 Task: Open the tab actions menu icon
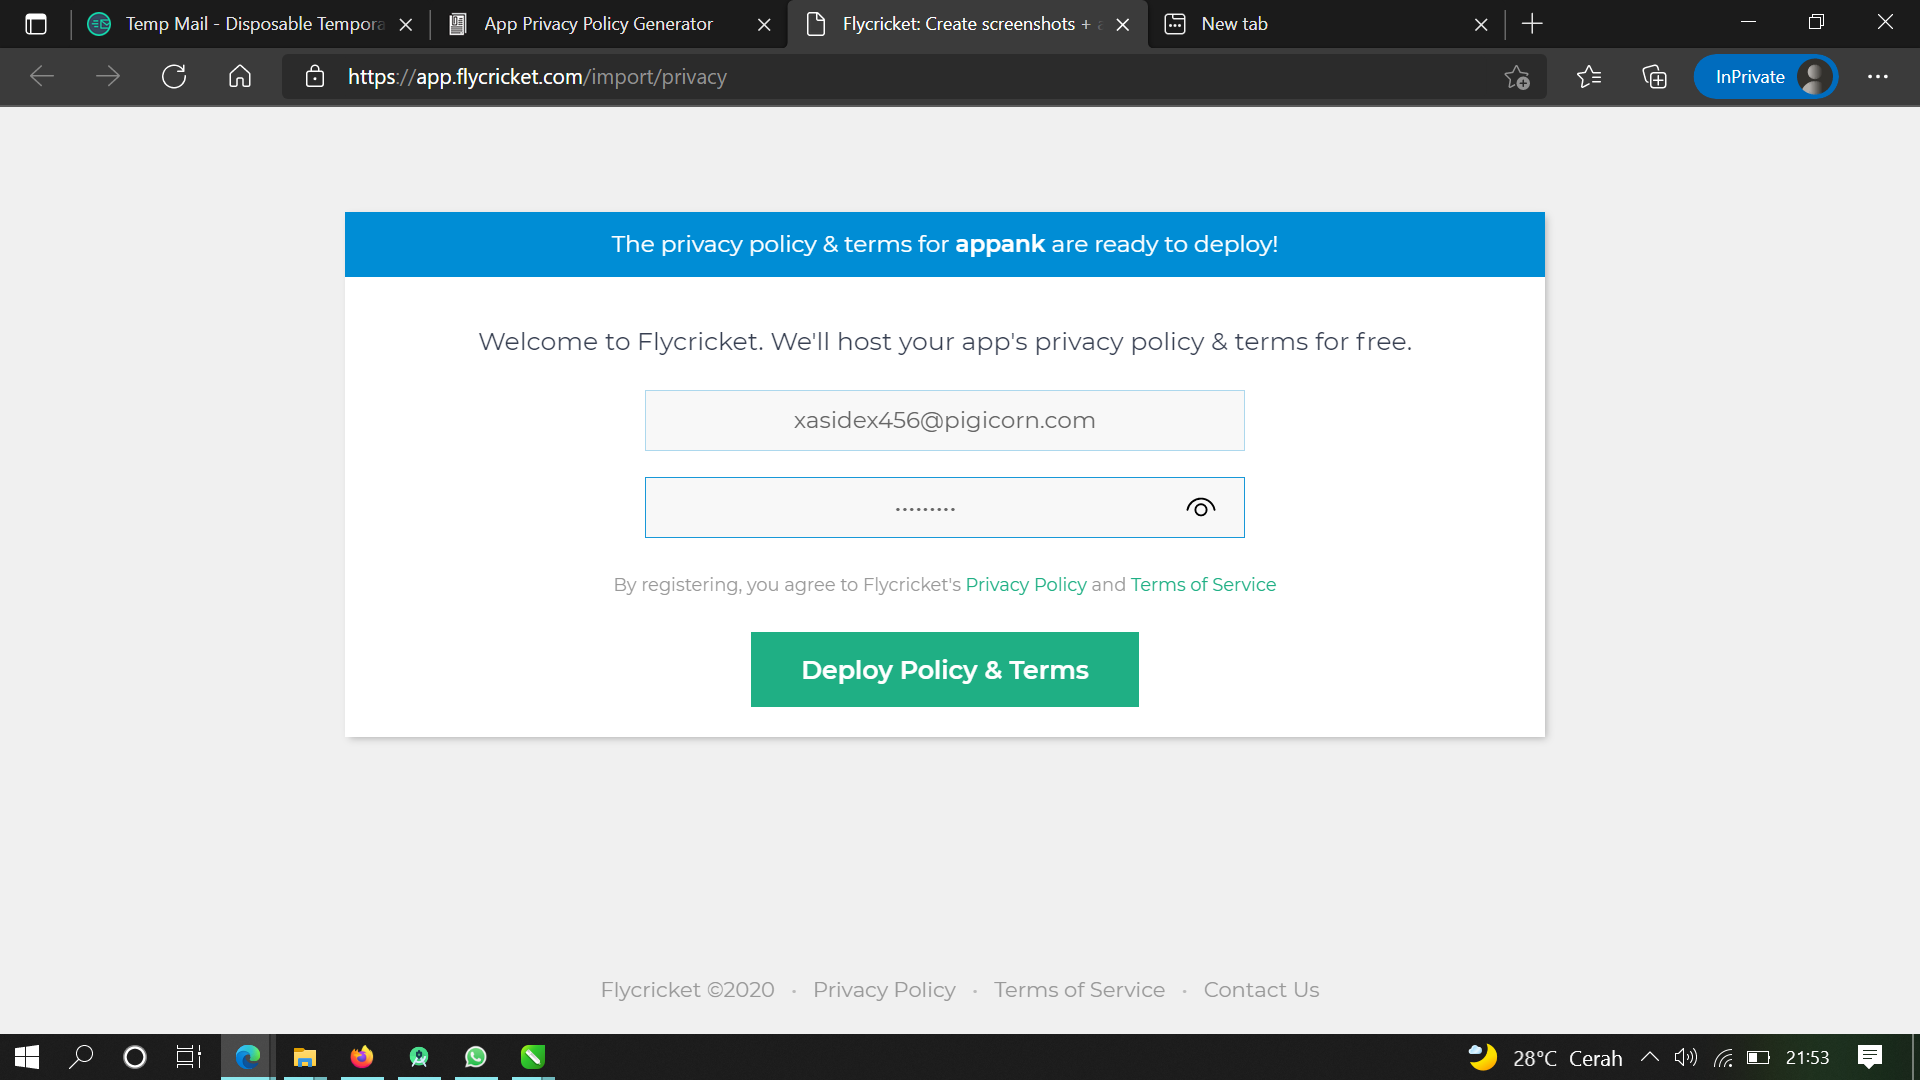36,24
